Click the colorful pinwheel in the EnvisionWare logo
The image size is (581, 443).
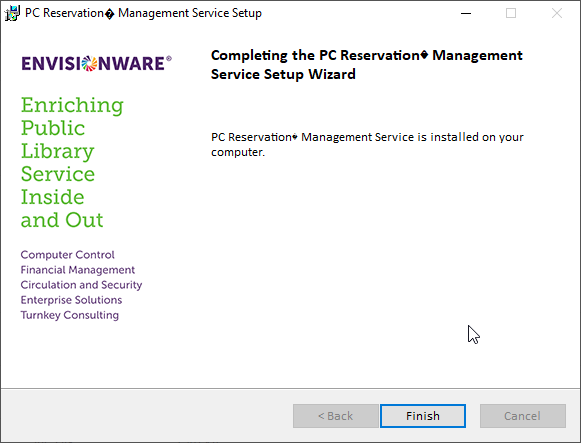(89, 63)
